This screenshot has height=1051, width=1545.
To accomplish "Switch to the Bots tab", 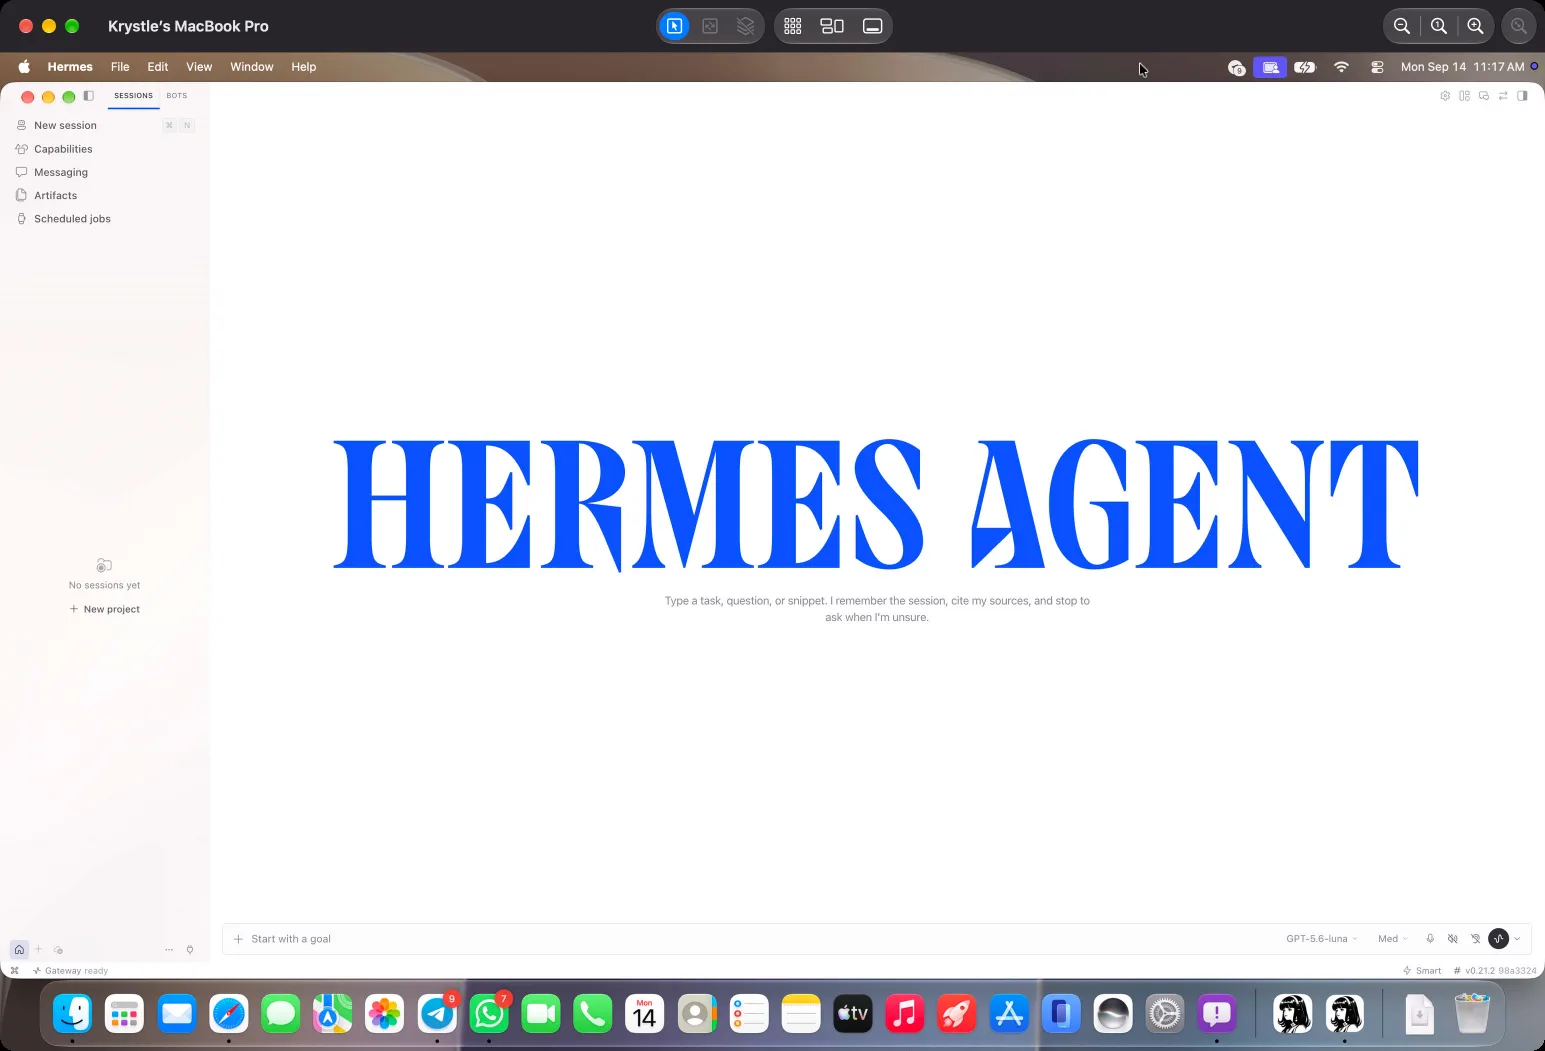I will coord(177,96).
